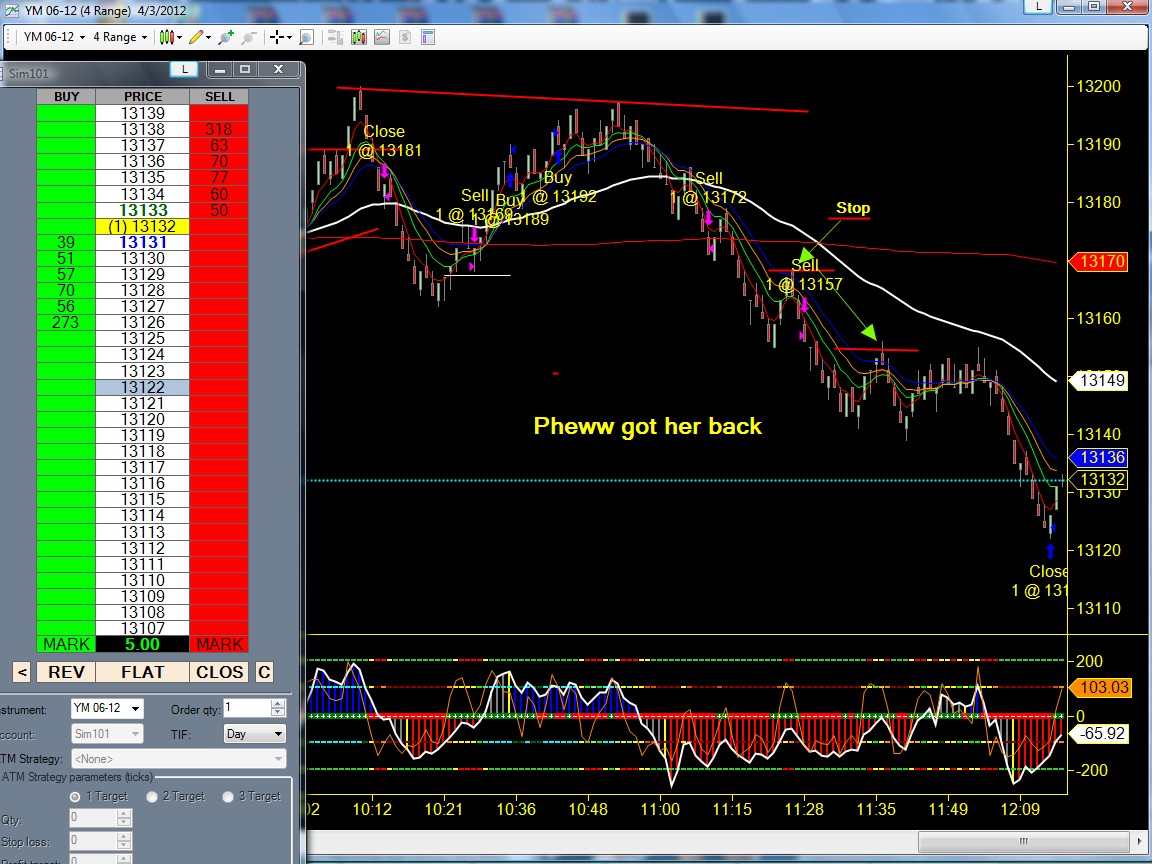Click the L link button in chart title bar
Viewport: 1152px width, 864px height.
pyautogui.click(x=1038, y=7)
